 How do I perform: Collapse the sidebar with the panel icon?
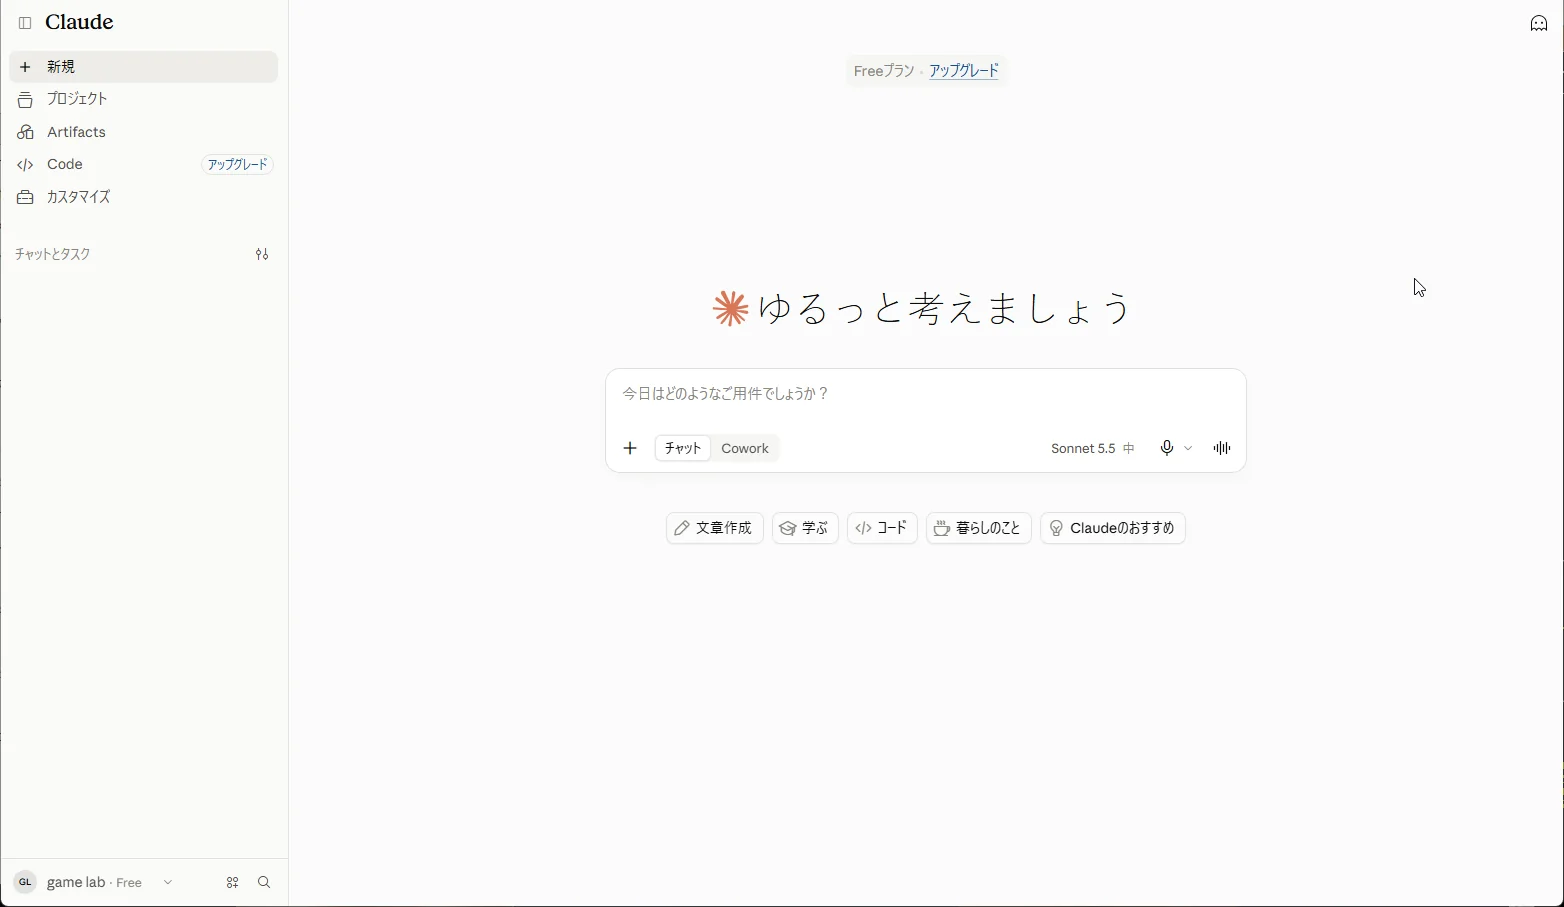(x=25, y=23)
